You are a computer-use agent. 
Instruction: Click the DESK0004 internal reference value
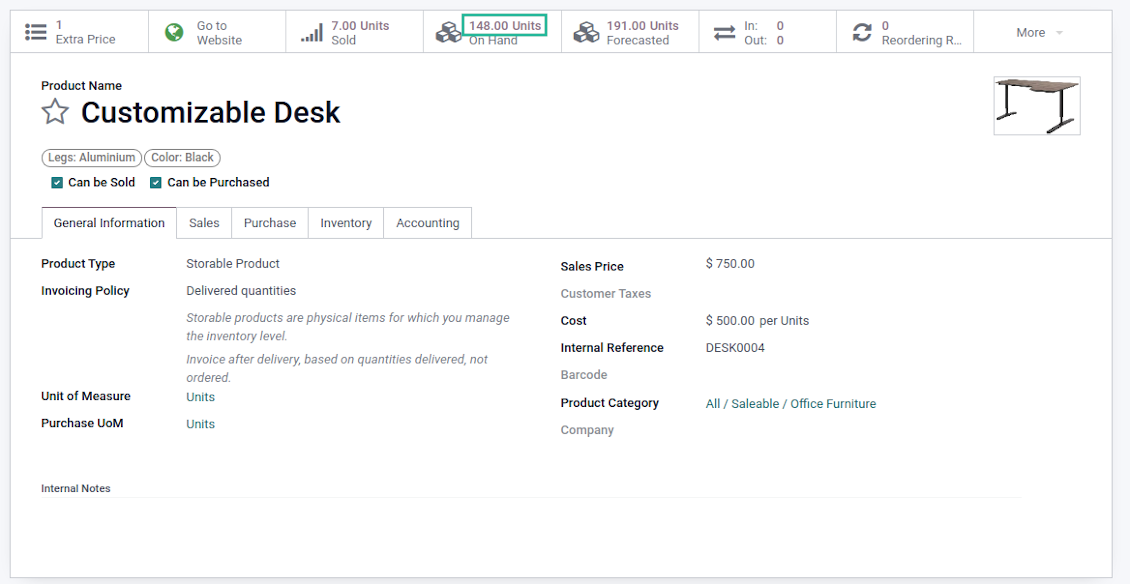pyautogui.click(x=735, y=348)
